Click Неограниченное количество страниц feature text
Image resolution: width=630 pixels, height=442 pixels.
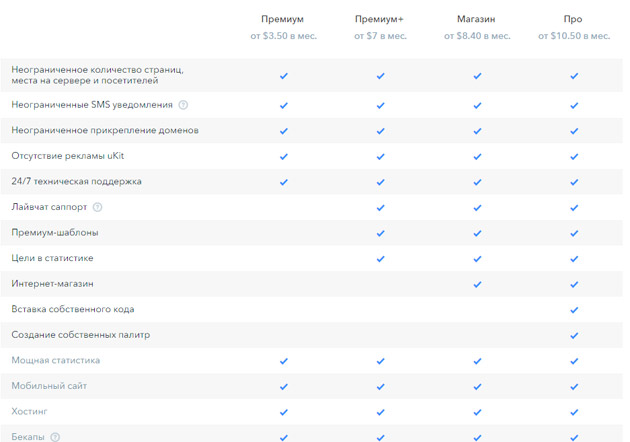tap(98, 75)
